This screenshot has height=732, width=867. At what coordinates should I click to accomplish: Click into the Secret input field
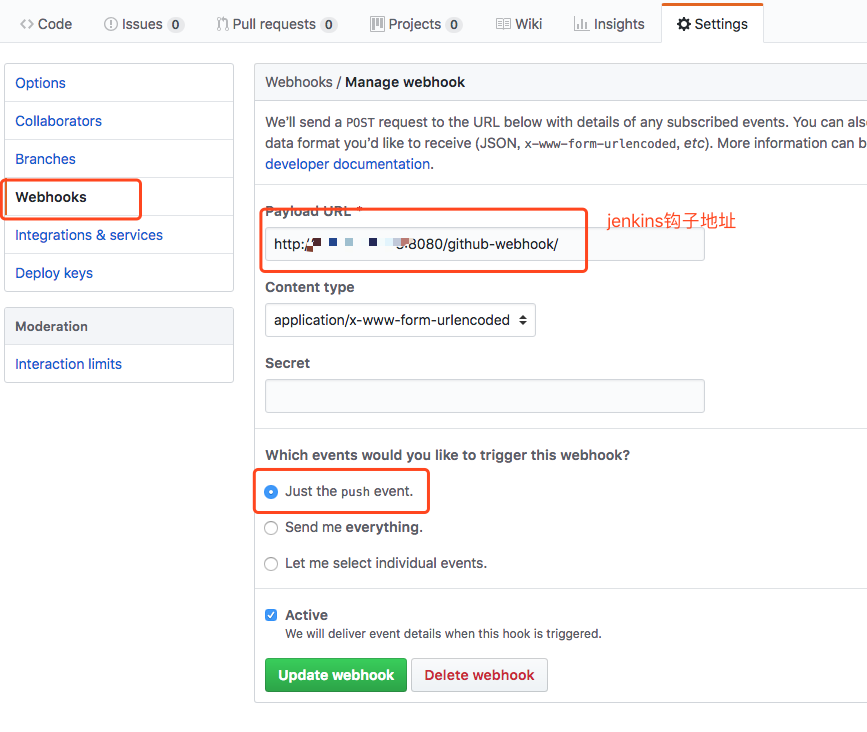(x=484, y=396)
